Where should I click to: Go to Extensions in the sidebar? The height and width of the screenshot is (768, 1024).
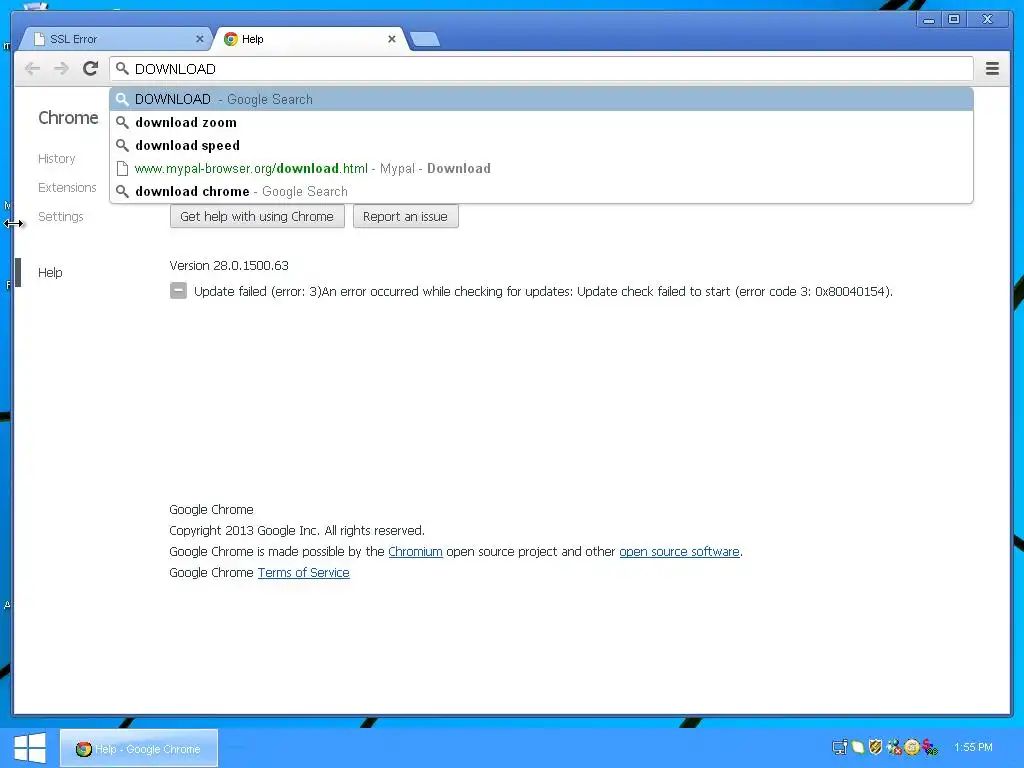67,187
